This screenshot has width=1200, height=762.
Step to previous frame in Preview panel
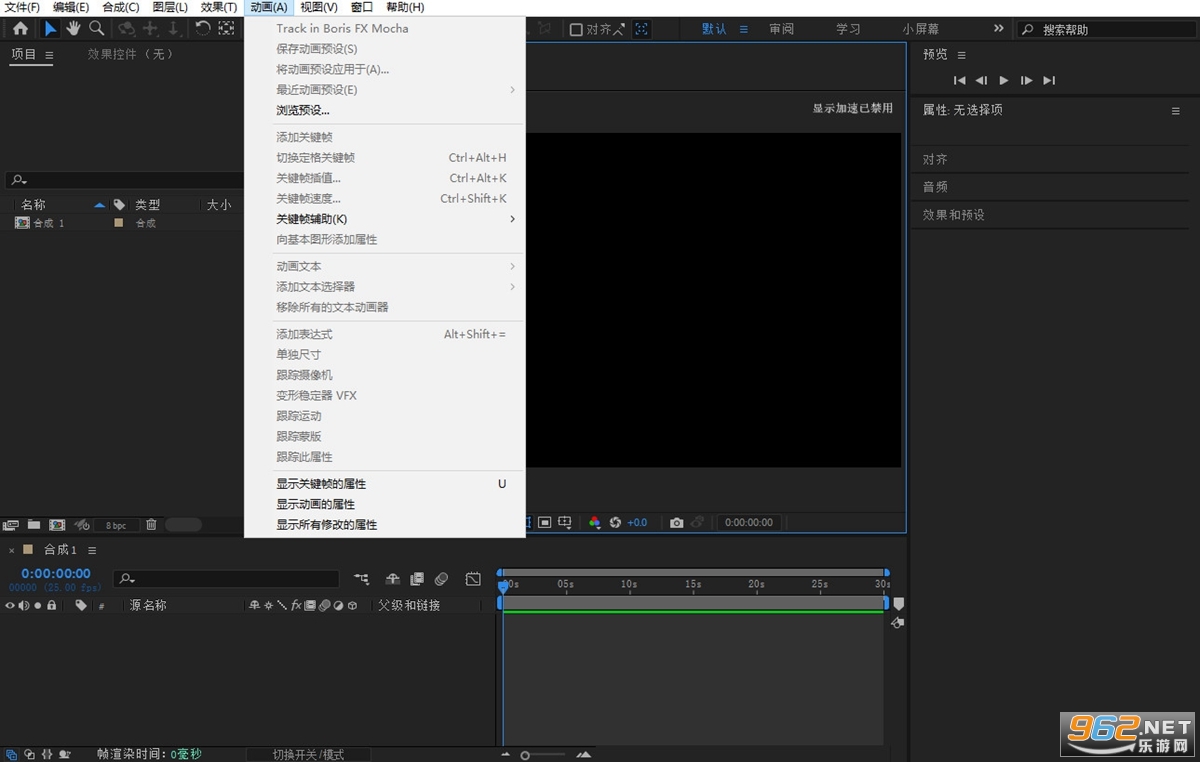pyautogui.click(x=981, y=80)
